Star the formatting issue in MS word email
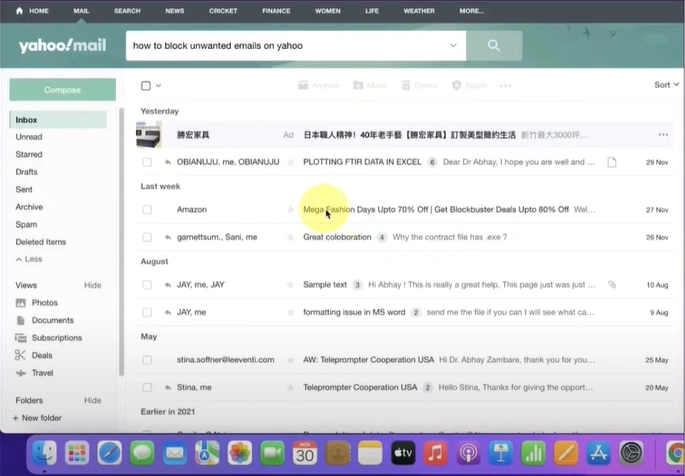 tap(291, 312)
